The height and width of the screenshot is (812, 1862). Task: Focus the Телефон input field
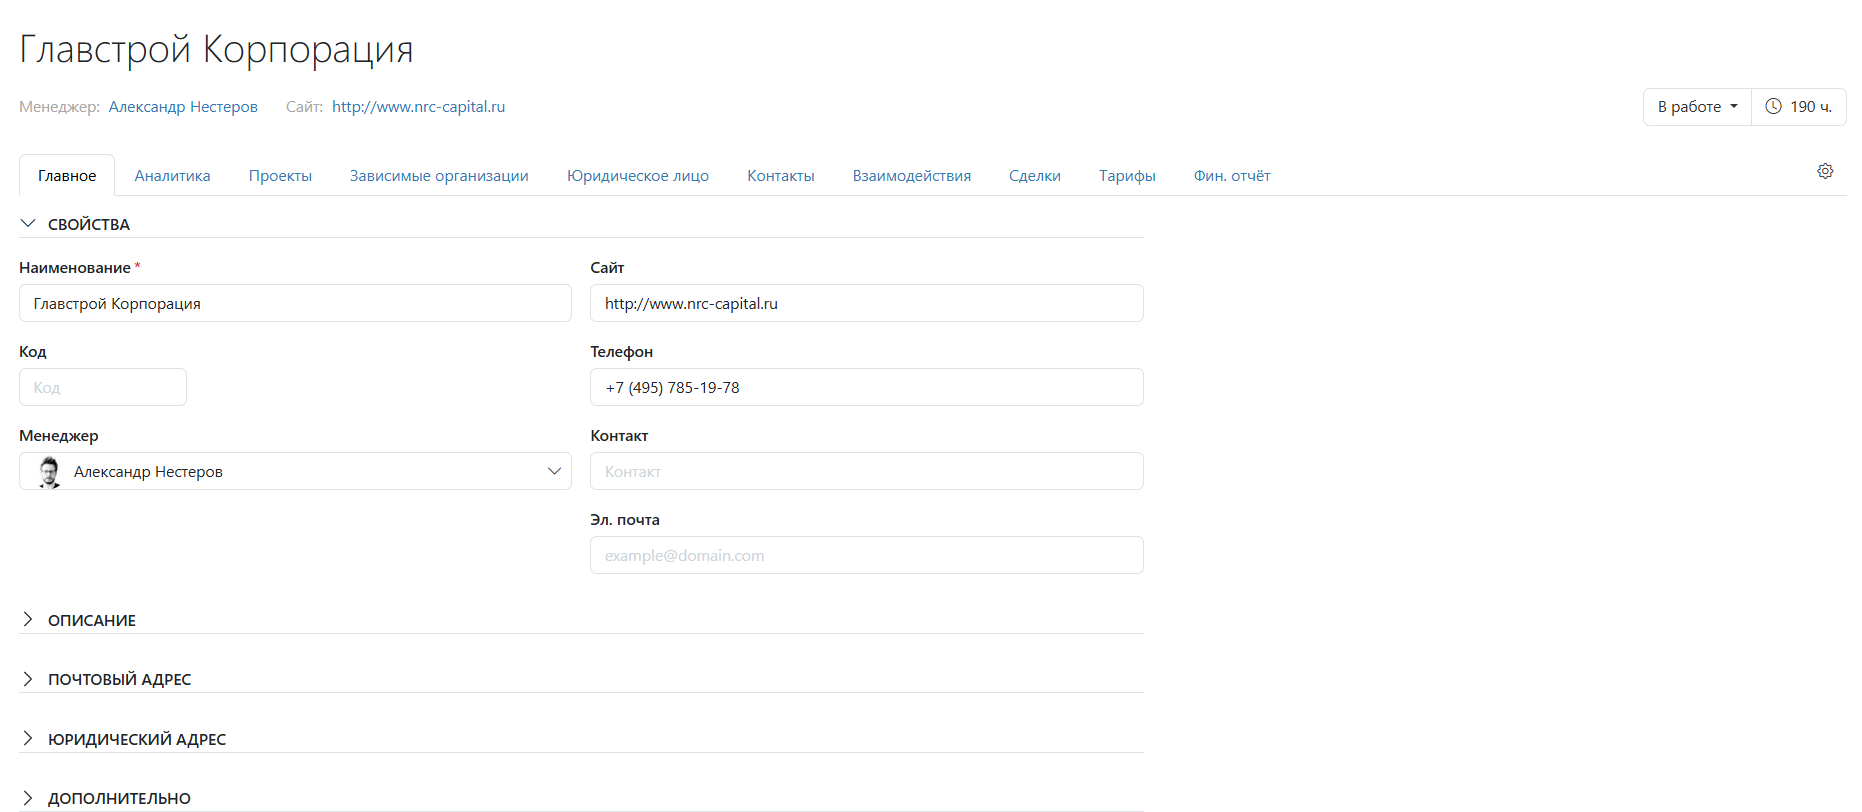pos(866,388)
